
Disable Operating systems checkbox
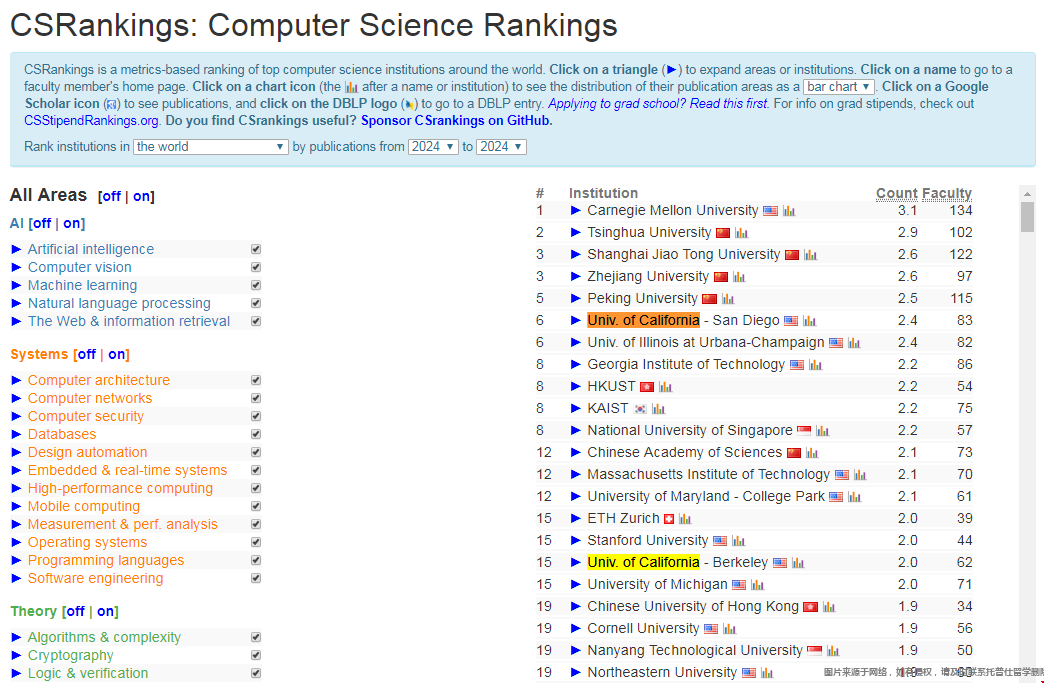tap(256, 542)
